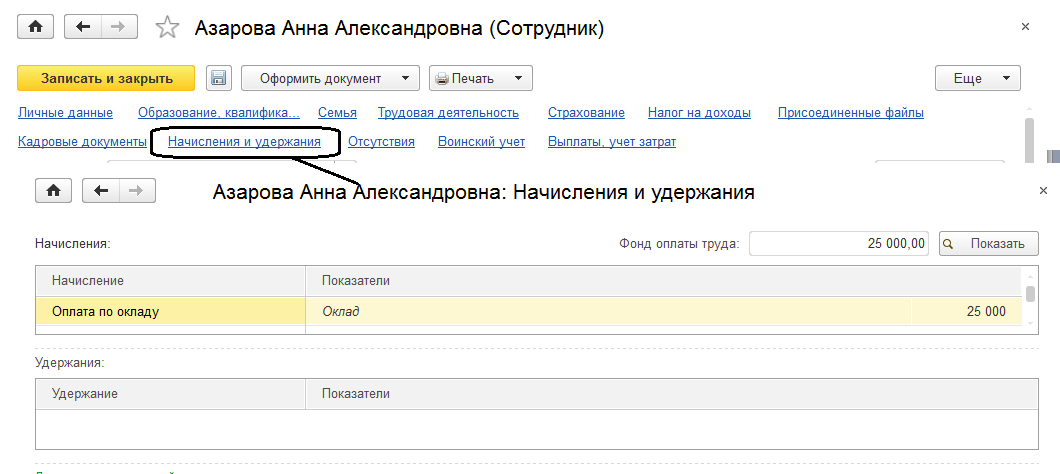Image resolution: width=1060 pixels, height=474 pixels.
Task: Open Воинский учет section
Action: tap(481, 142)
